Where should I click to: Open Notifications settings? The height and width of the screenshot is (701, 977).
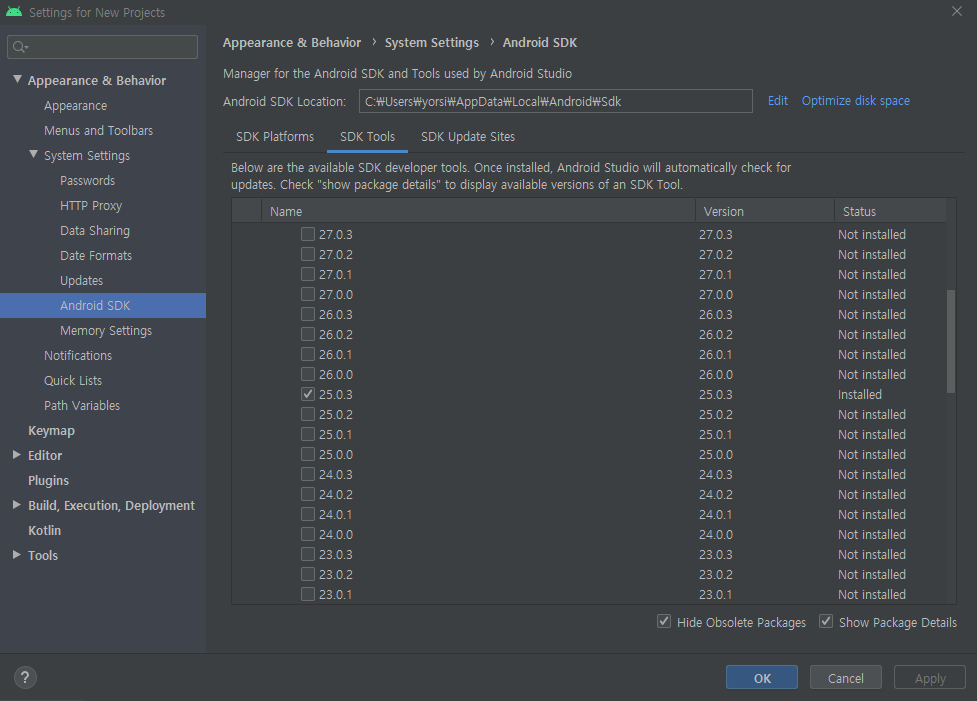click(x=78, y=355)
